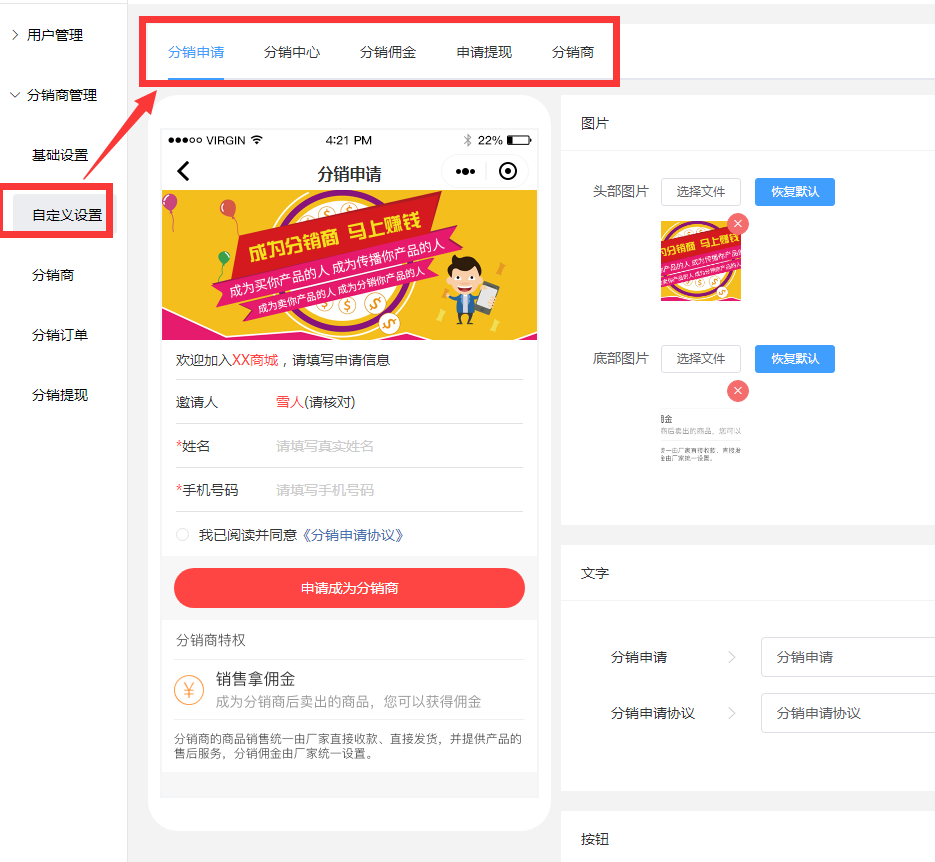Click 选择文件 for 底部图片
The width and height of the screenshot is (935, 862).
701,359
